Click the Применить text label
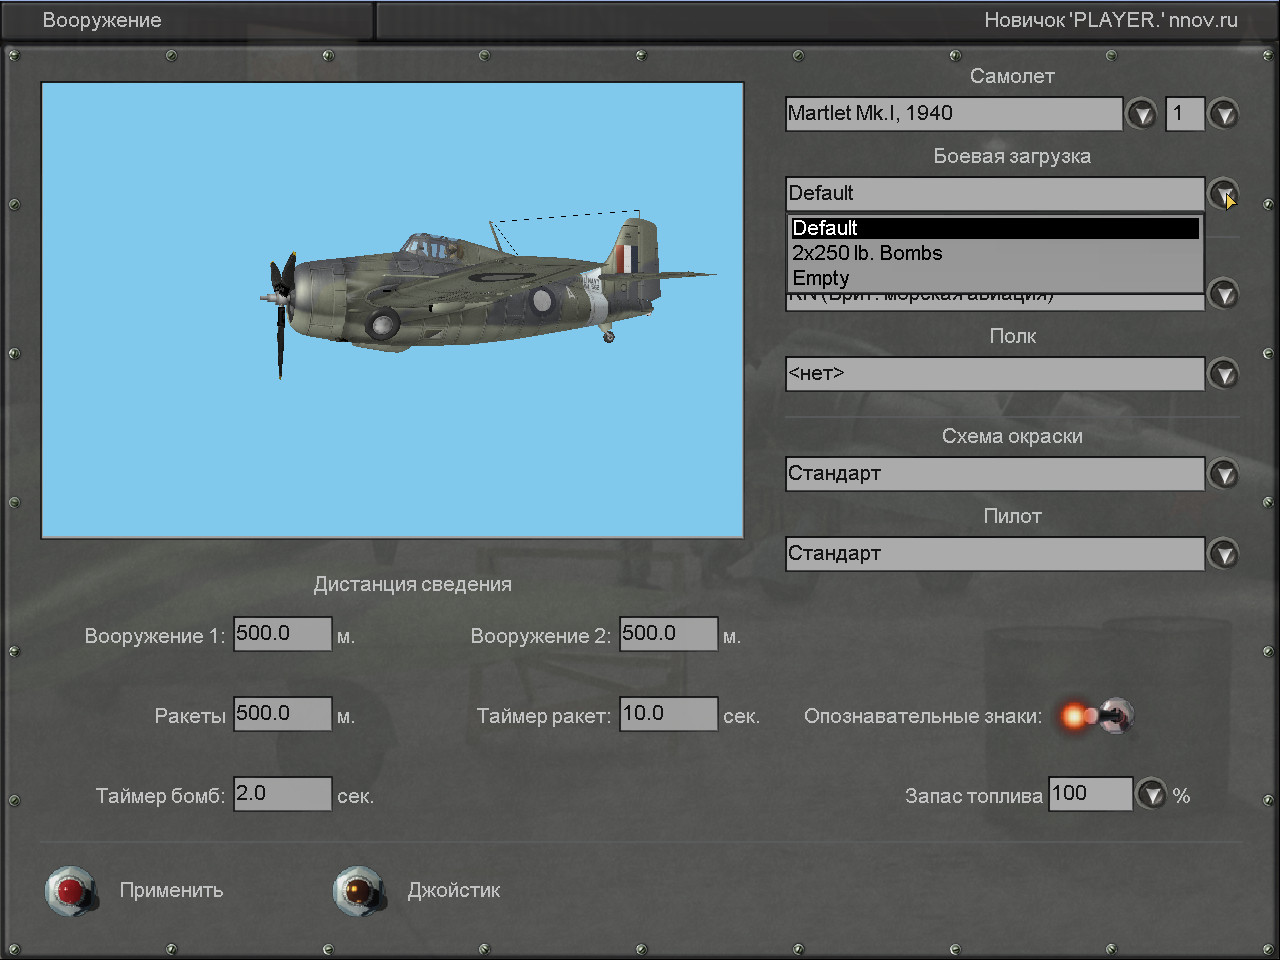 (171, 890)
